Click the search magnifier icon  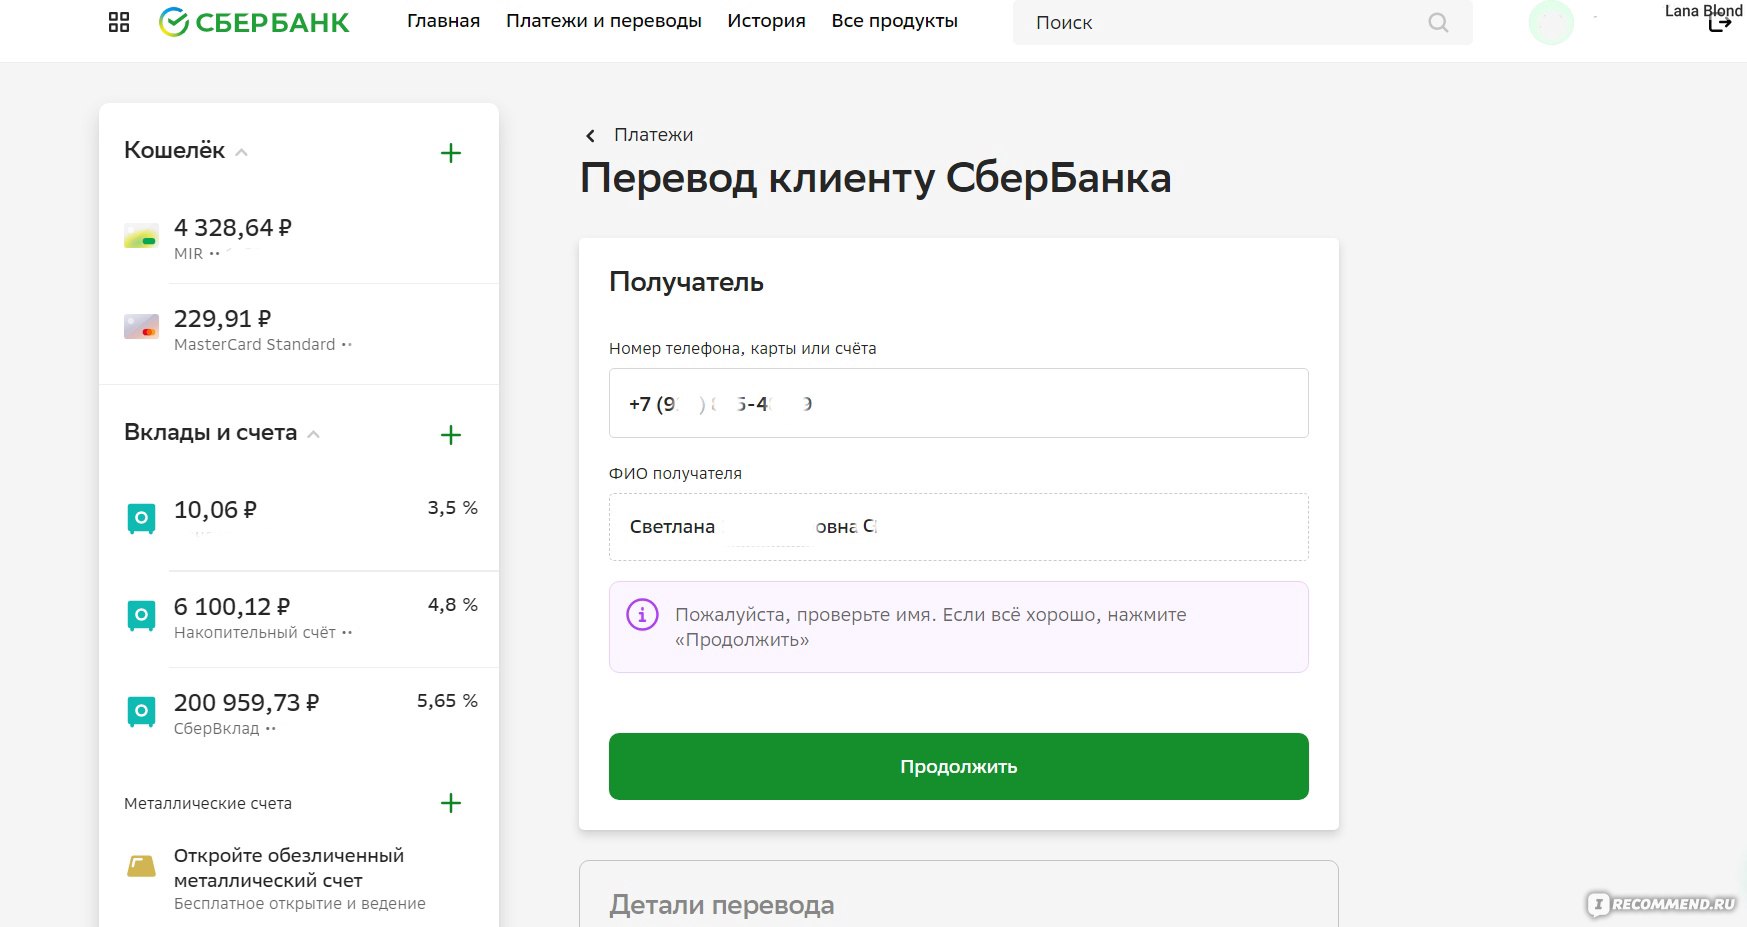(1438, 22)
